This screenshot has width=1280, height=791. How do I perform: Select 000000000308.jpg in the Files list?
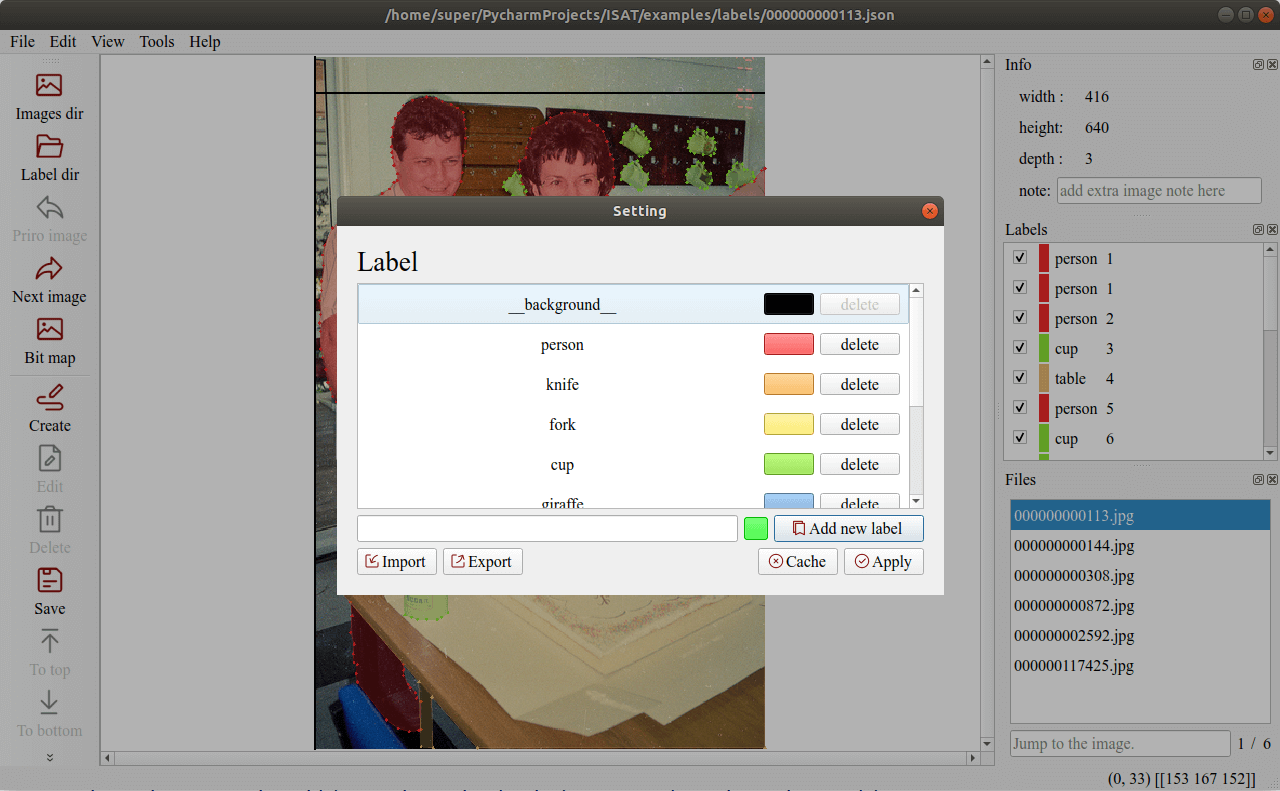(1074, 576)
